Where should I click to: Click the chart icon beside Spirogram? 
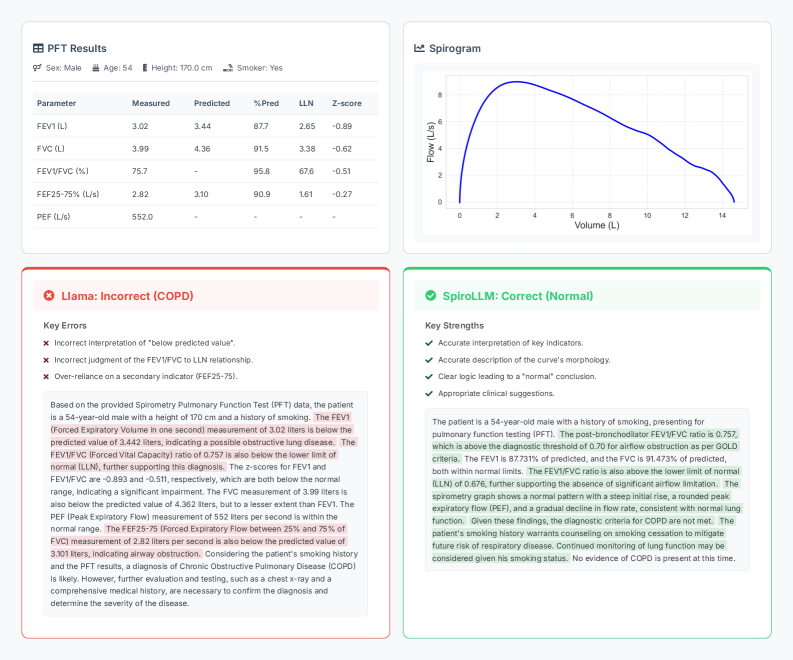click(419, 49)
